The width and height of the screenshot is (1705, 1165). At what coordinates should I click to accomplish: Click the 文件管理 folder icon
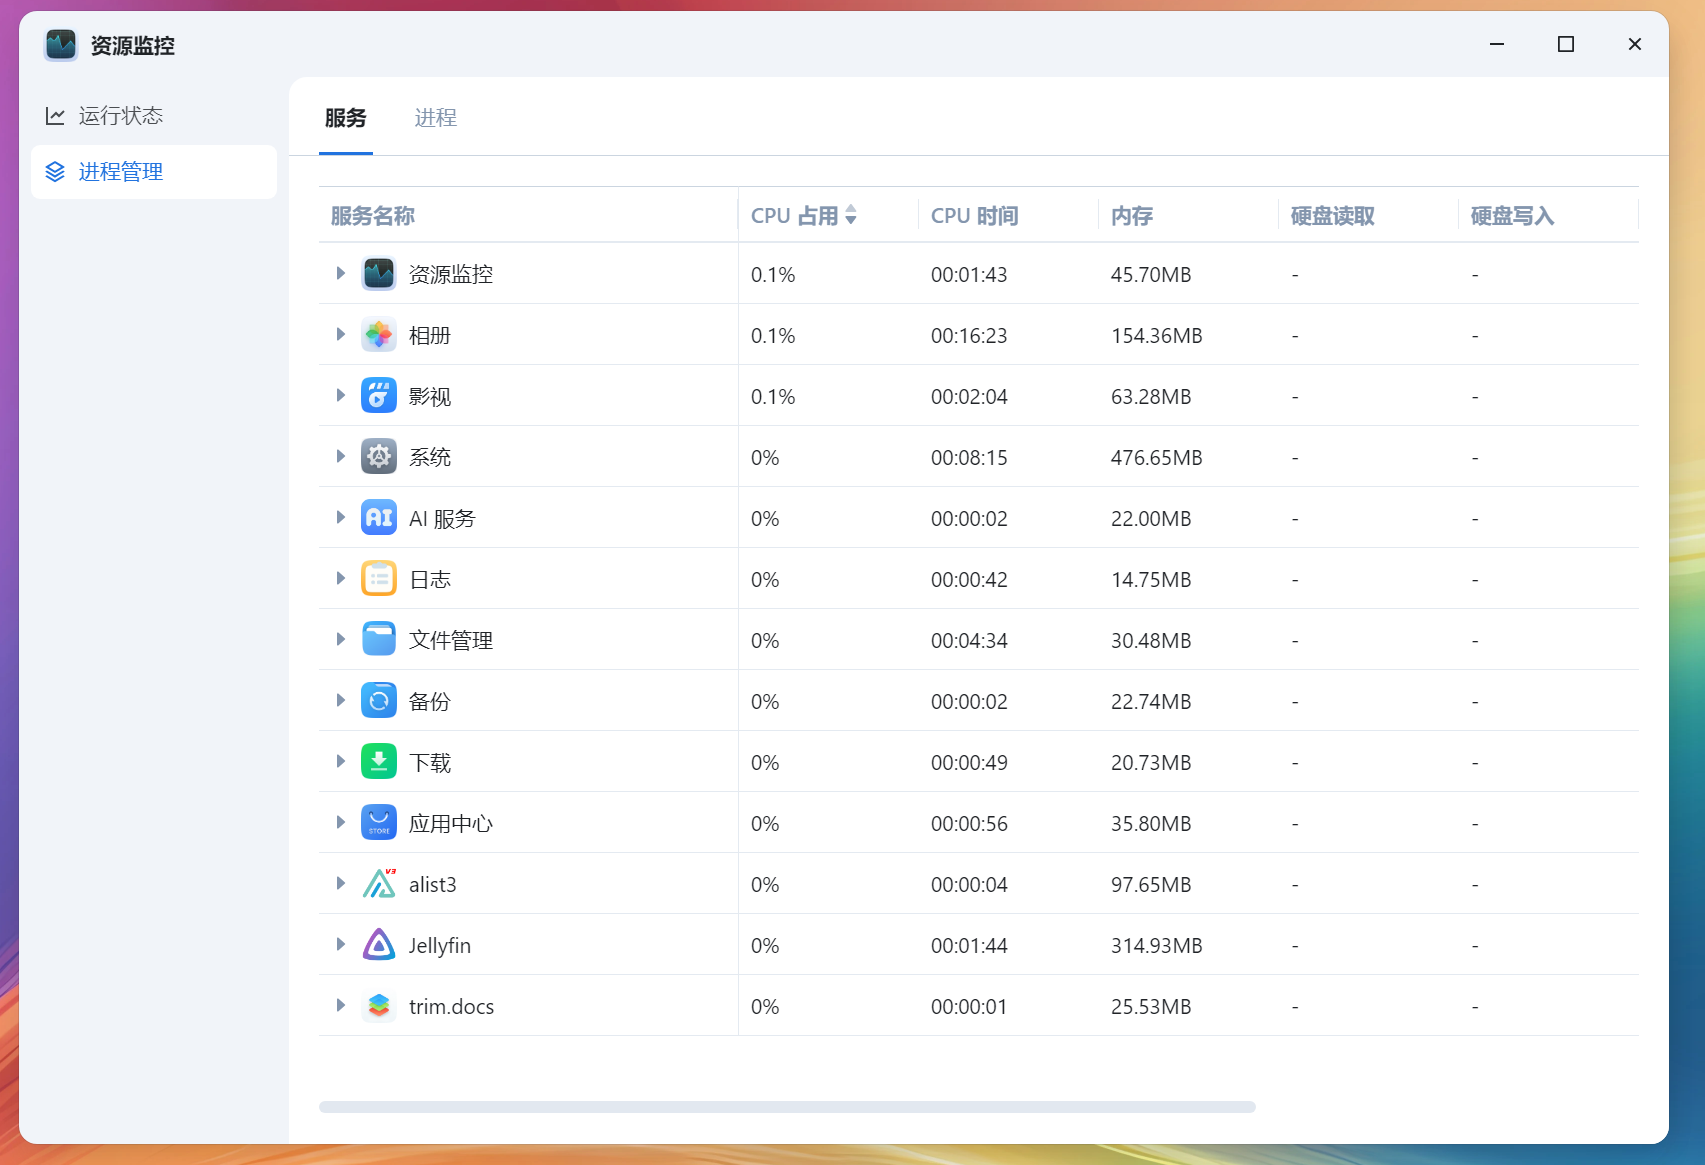coord(379,640)
